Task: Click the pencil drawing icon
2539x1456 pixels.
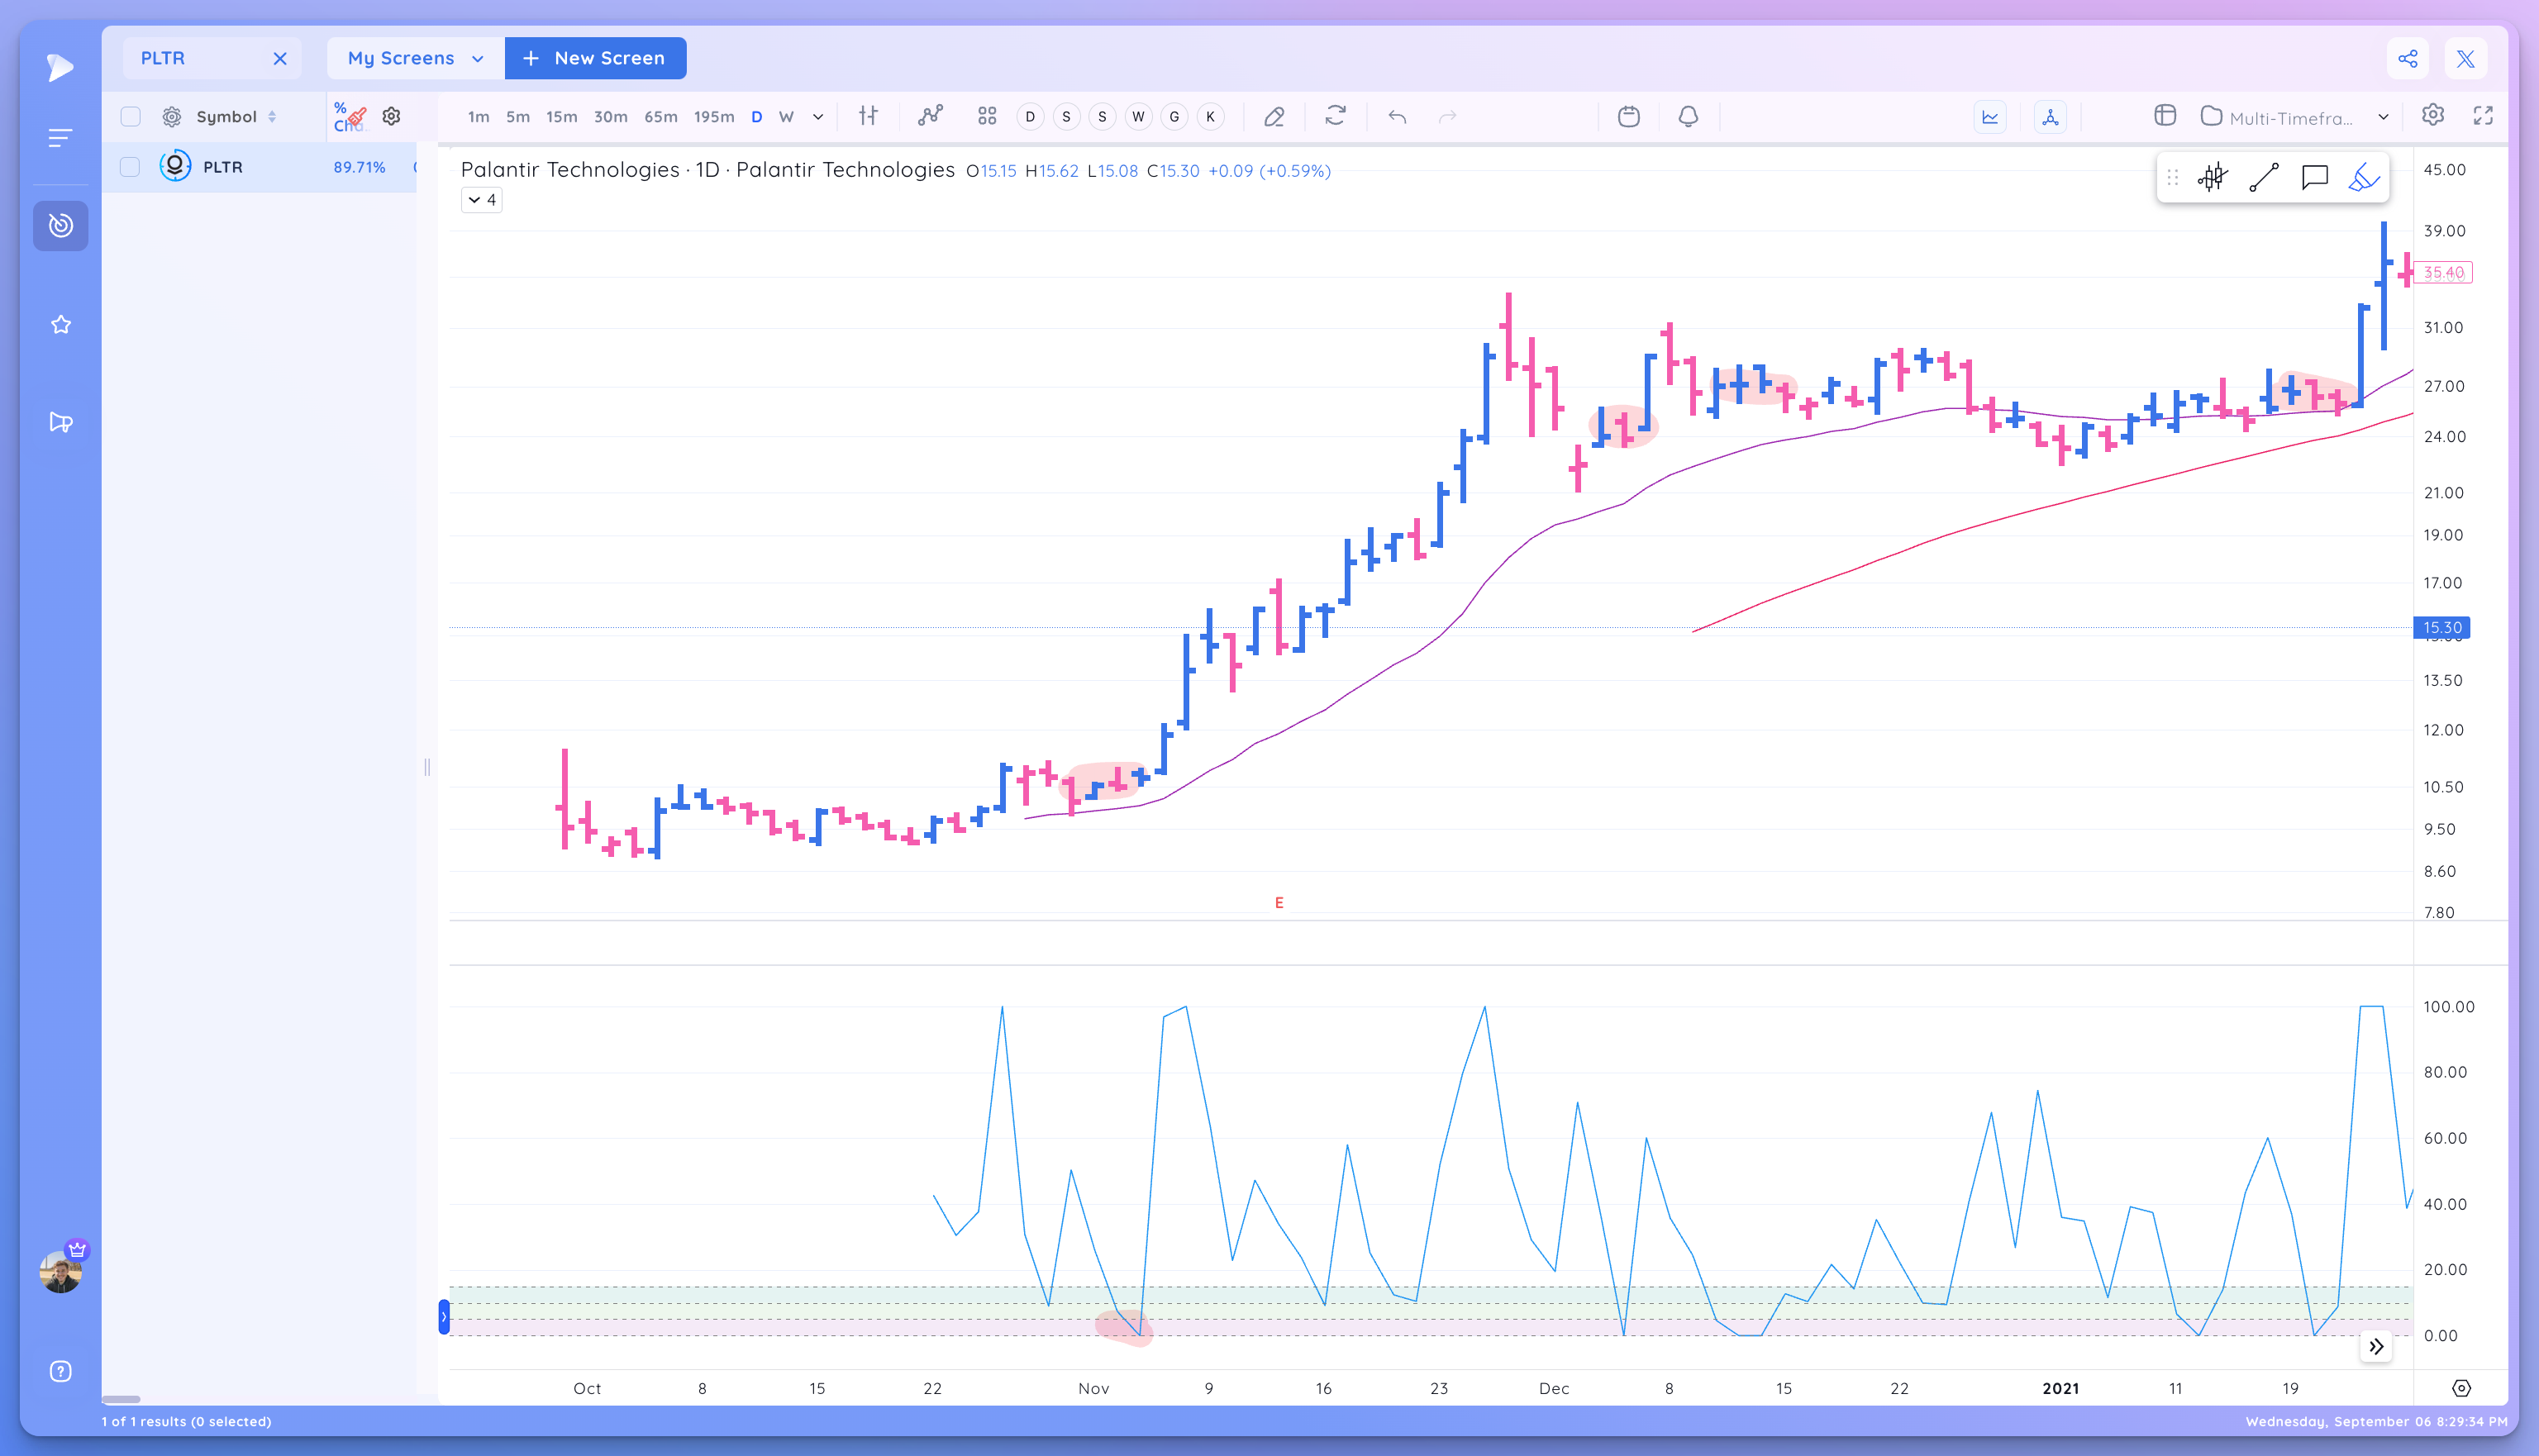Action: point(1274,117)
